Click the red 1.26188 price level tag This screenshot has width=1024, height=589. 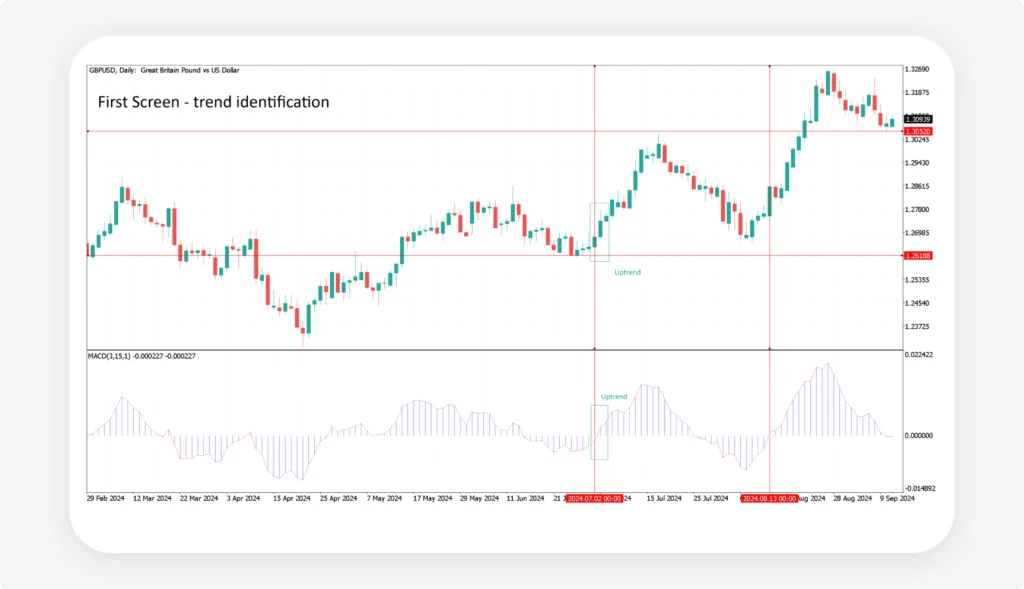click(x=918, y=256)
